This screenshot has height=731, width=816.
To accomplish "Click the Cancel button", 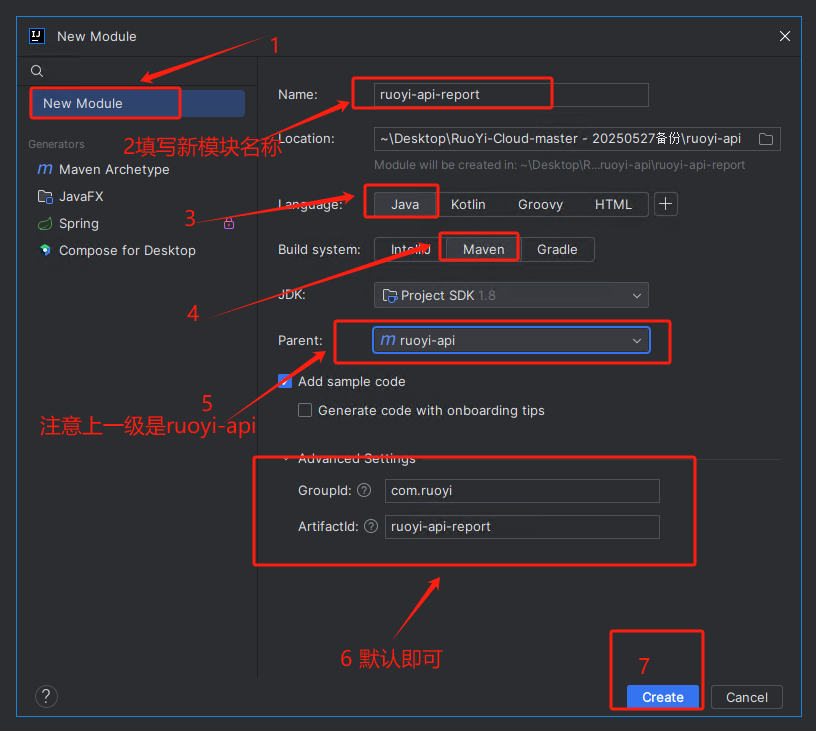I will click(x=746, y=697).
